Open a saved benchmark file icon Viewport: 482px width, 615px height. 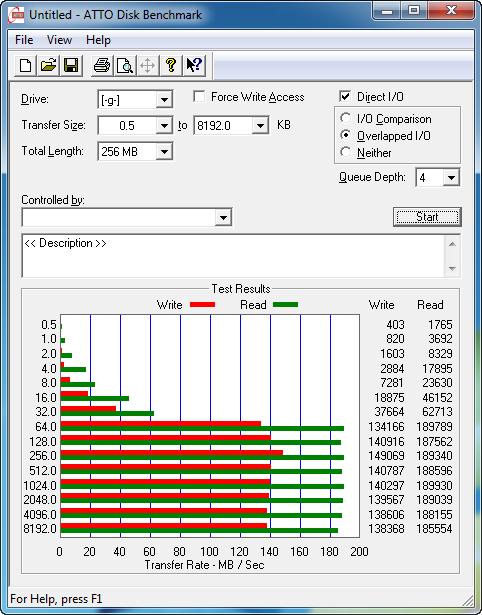click(x=48, y=65)
